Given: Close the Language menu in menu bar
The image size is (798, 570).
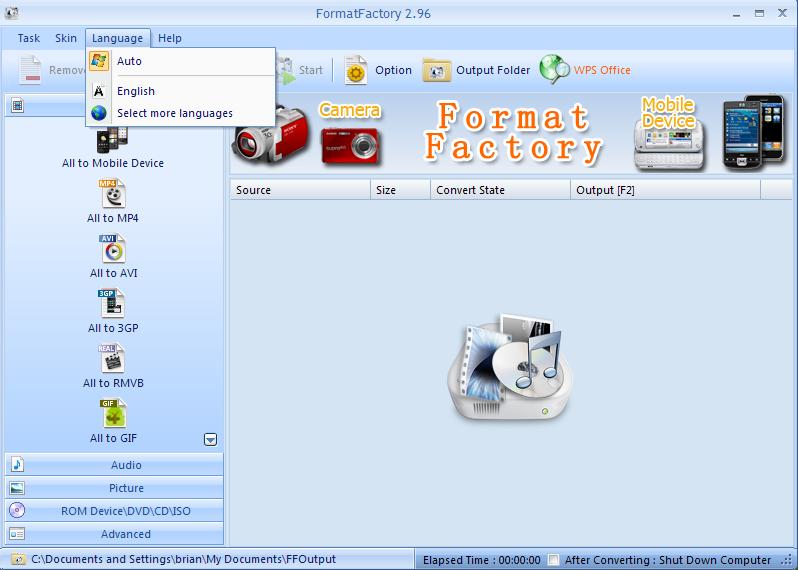Looking at the screenshot, I should click(x=118, y=38).
